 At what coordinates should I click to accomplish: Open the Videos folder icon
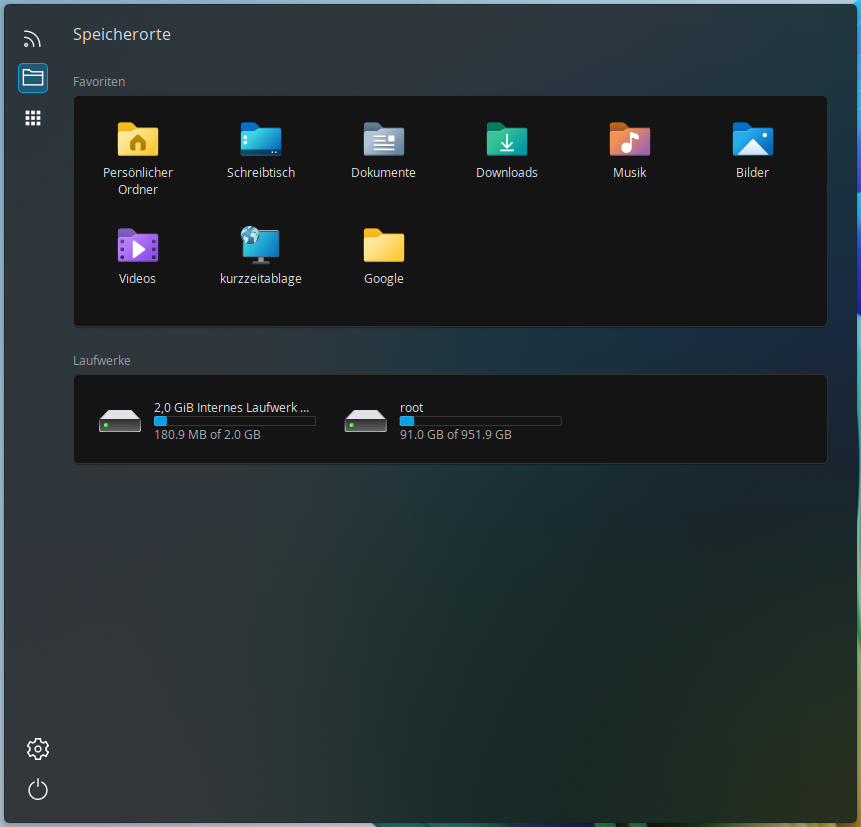tap(138, 245)
